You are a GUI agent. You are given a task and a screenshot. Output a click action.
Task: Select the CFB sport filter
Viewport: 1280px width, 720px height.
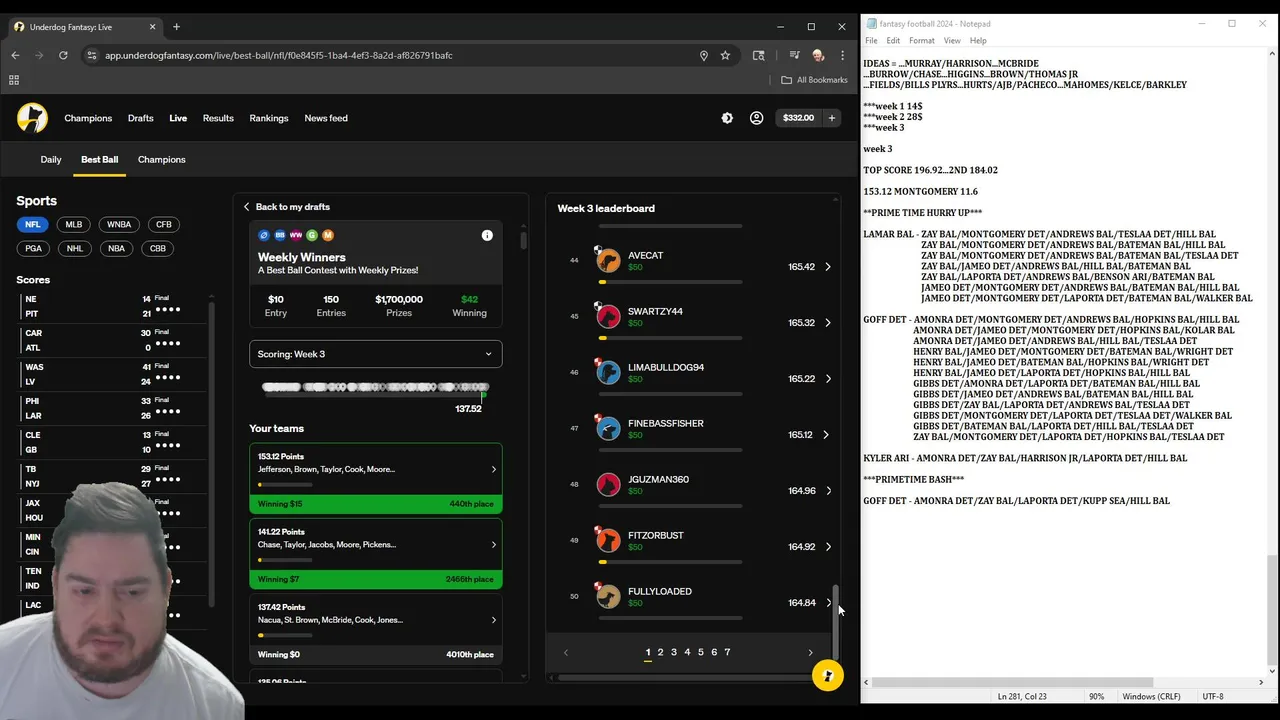pos(164,225)
